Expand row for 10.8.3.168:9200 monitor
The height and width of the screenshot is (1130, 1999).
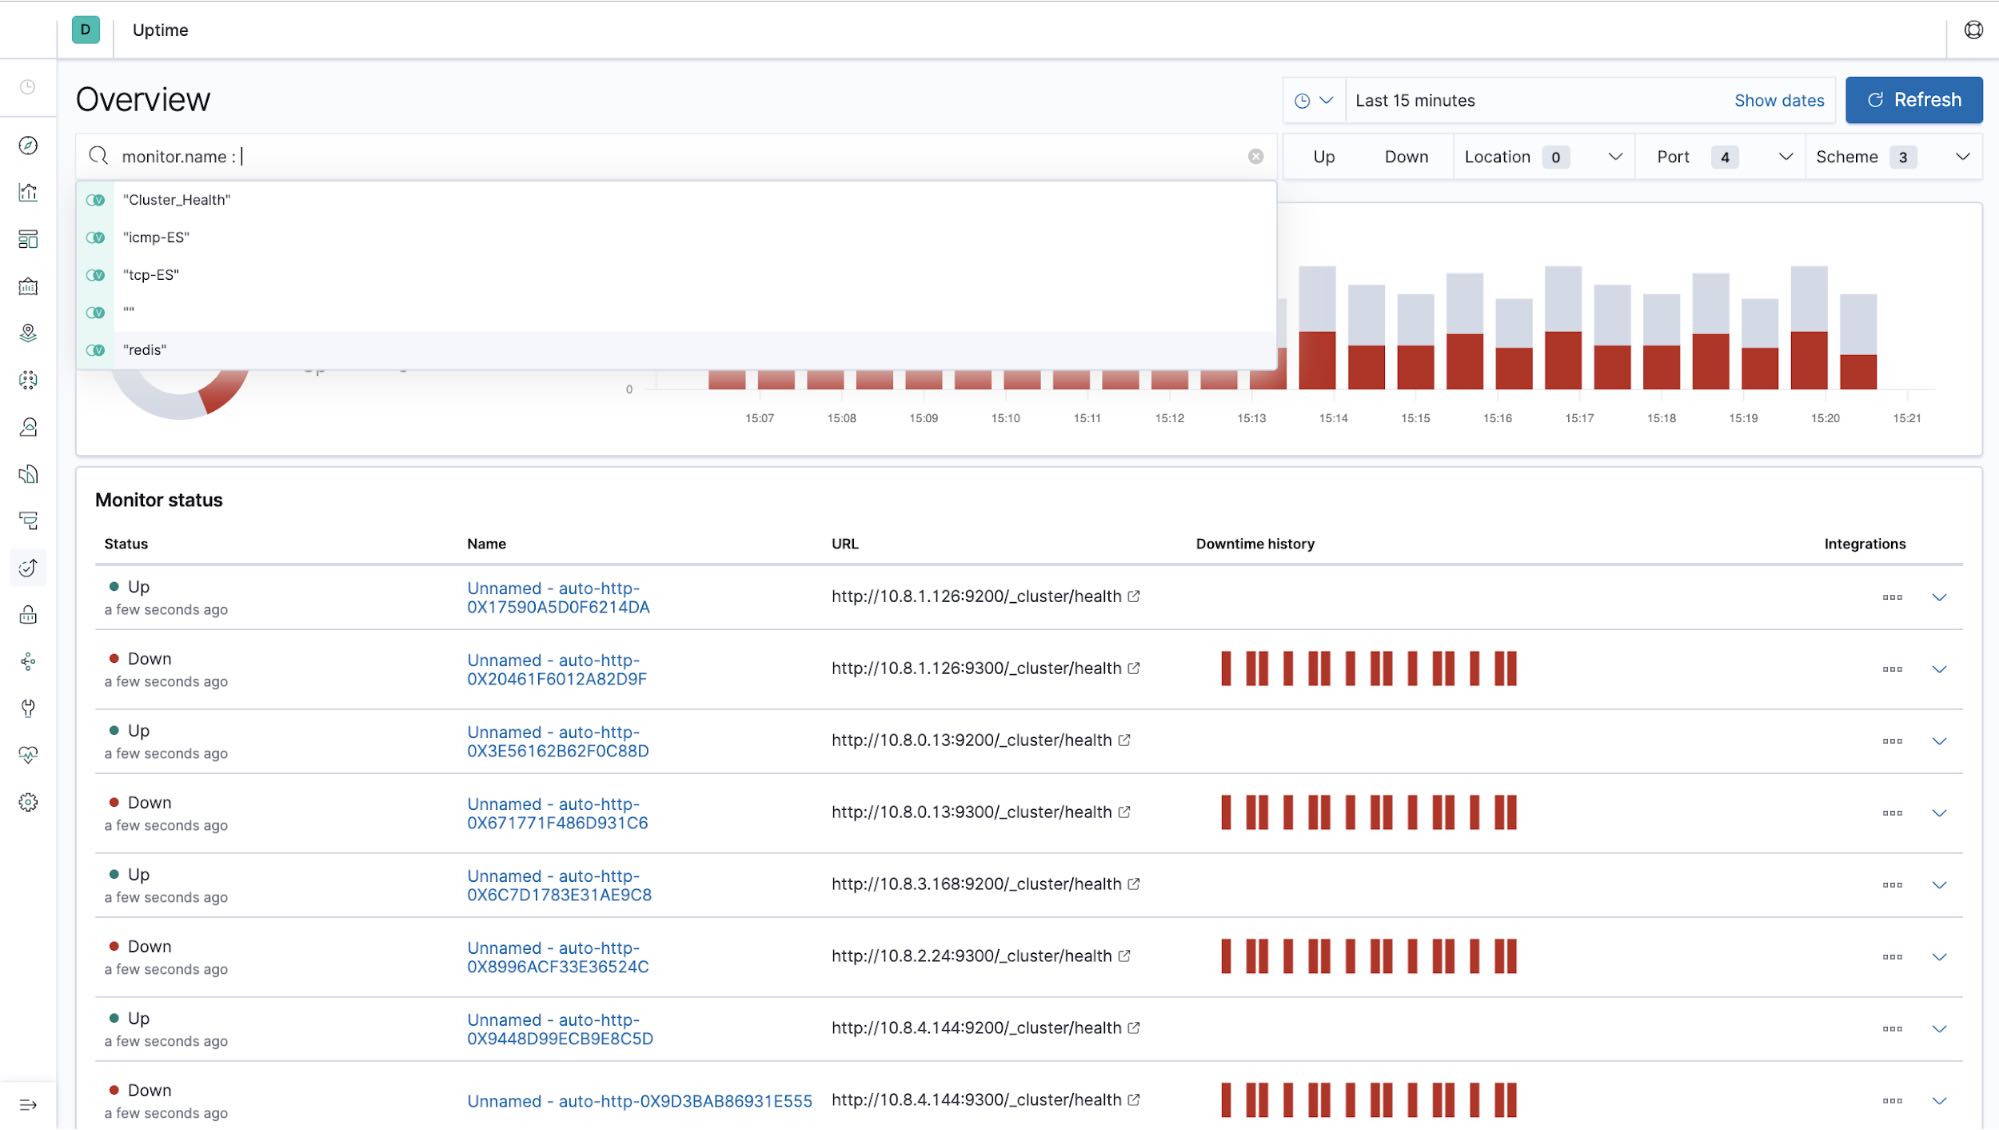click(x=1939, y=885)
